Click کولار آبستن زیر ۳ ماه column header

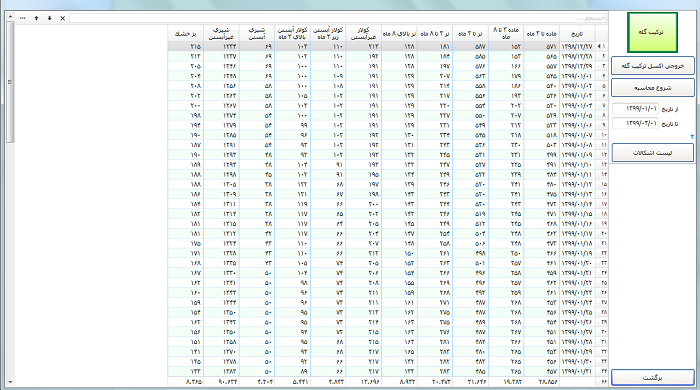[328, 34]
